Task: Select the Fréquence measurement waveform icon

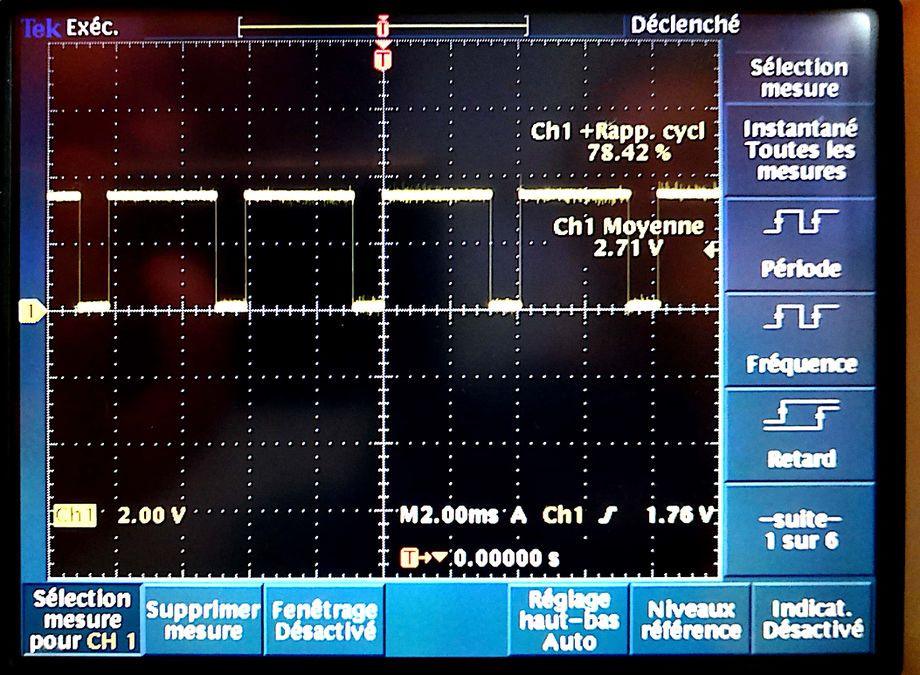Action: click(x=800, y=319)
